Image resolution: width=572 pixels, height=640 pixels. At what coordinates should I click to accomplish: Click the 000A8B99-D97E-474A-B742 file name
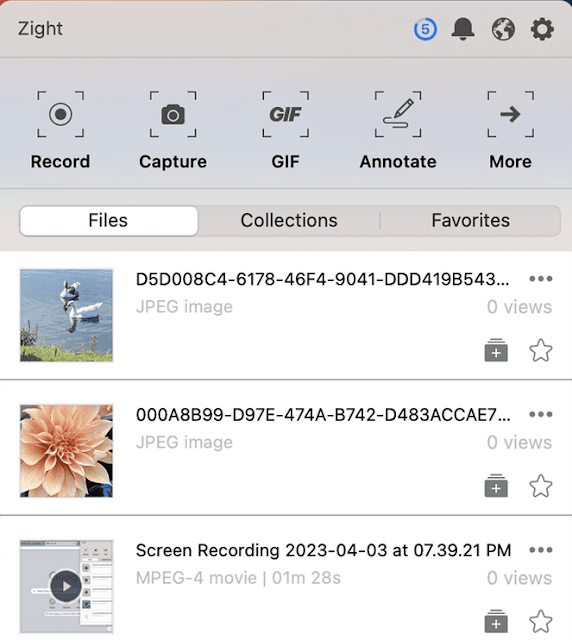tap(323, 415)
